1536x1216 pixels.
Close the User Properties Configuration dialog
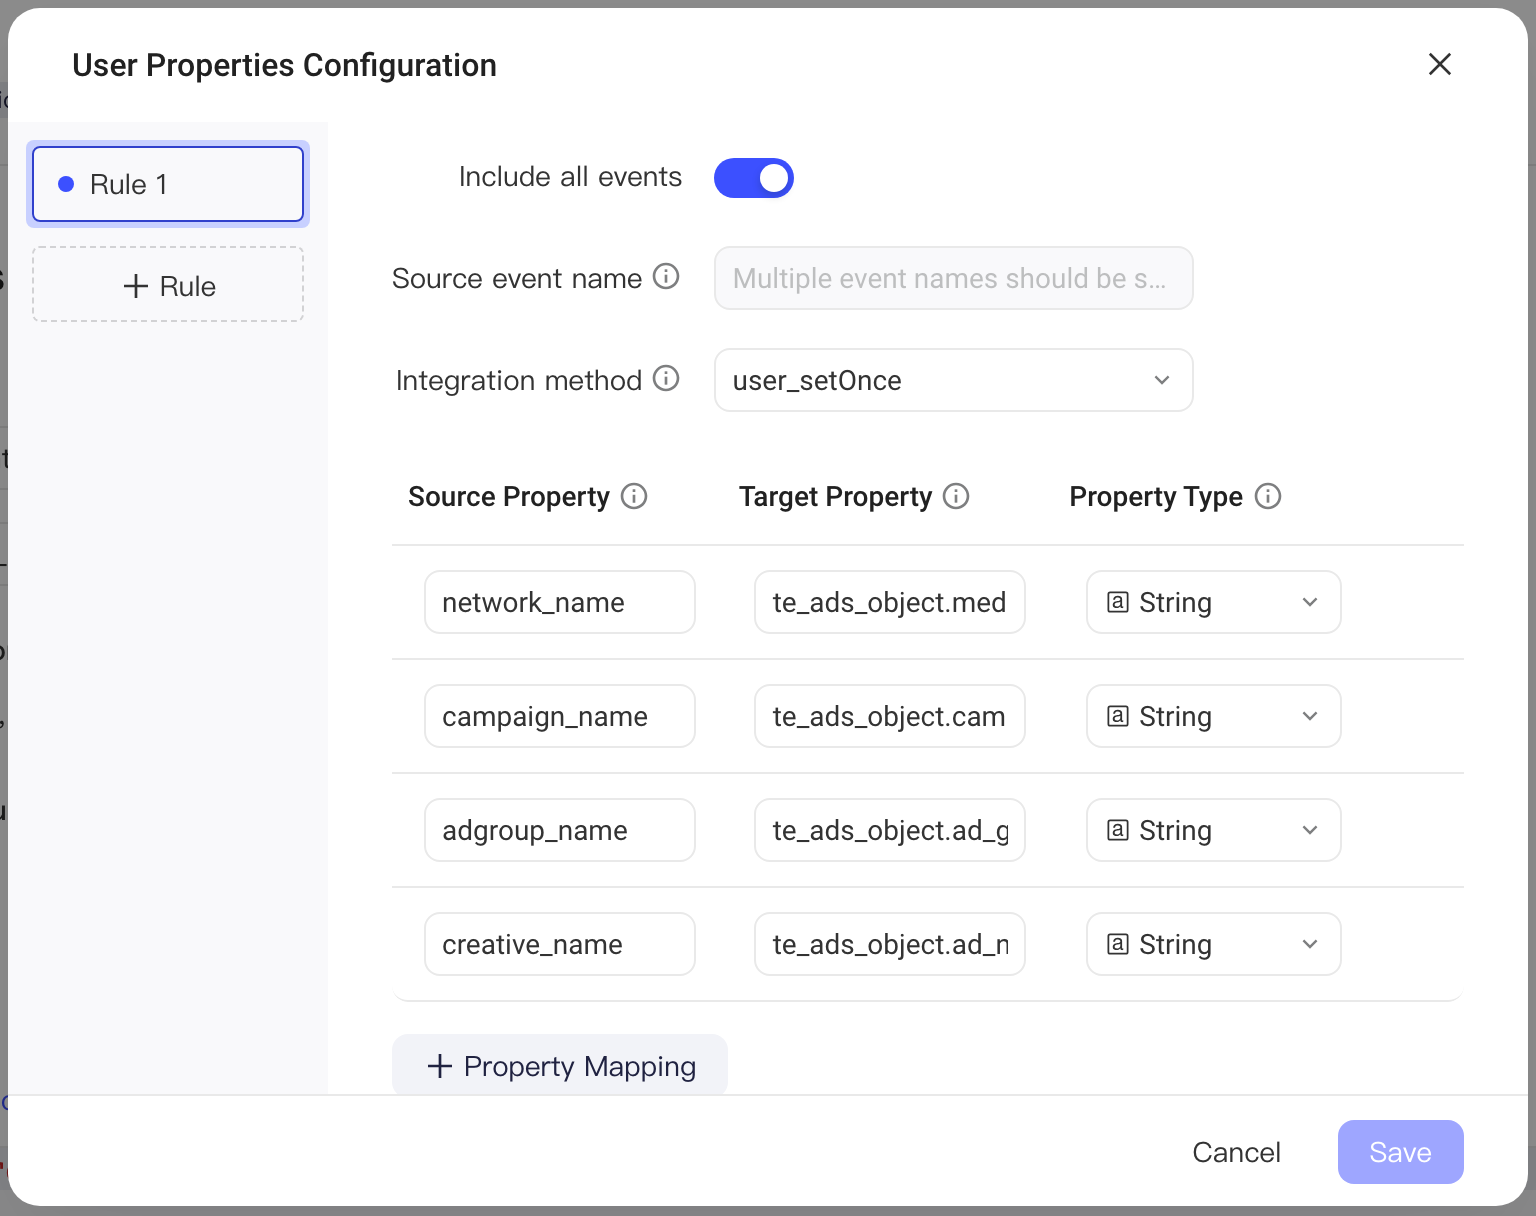[1440, 64]
